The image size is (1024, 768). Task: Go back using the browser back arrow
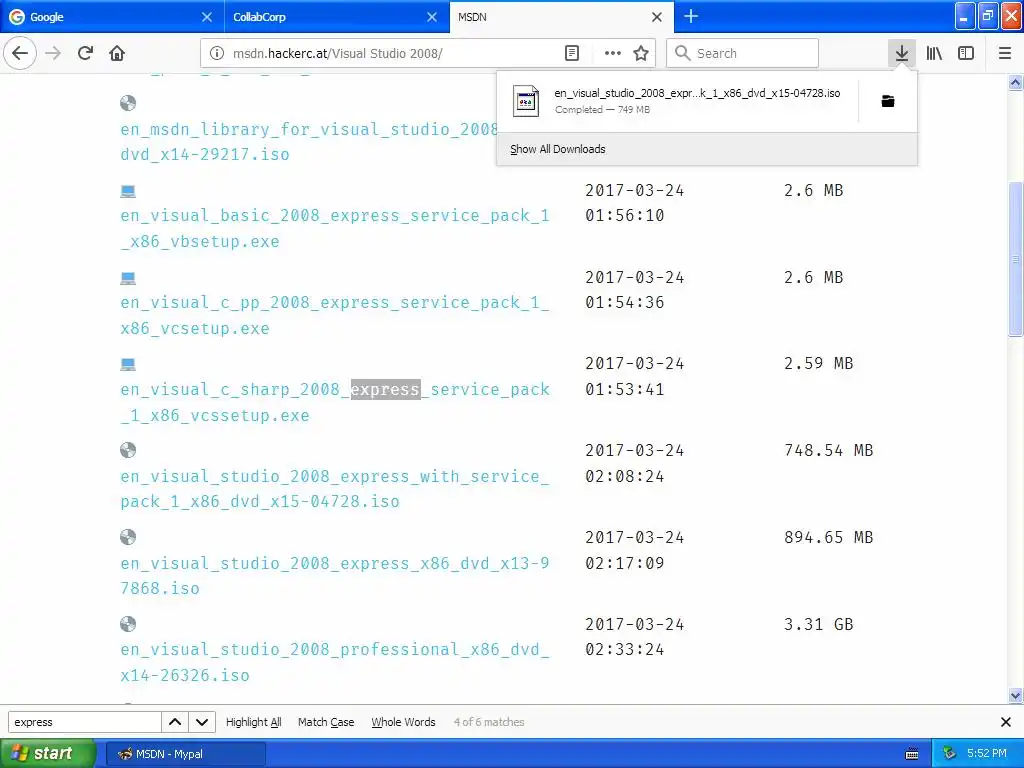20,53
